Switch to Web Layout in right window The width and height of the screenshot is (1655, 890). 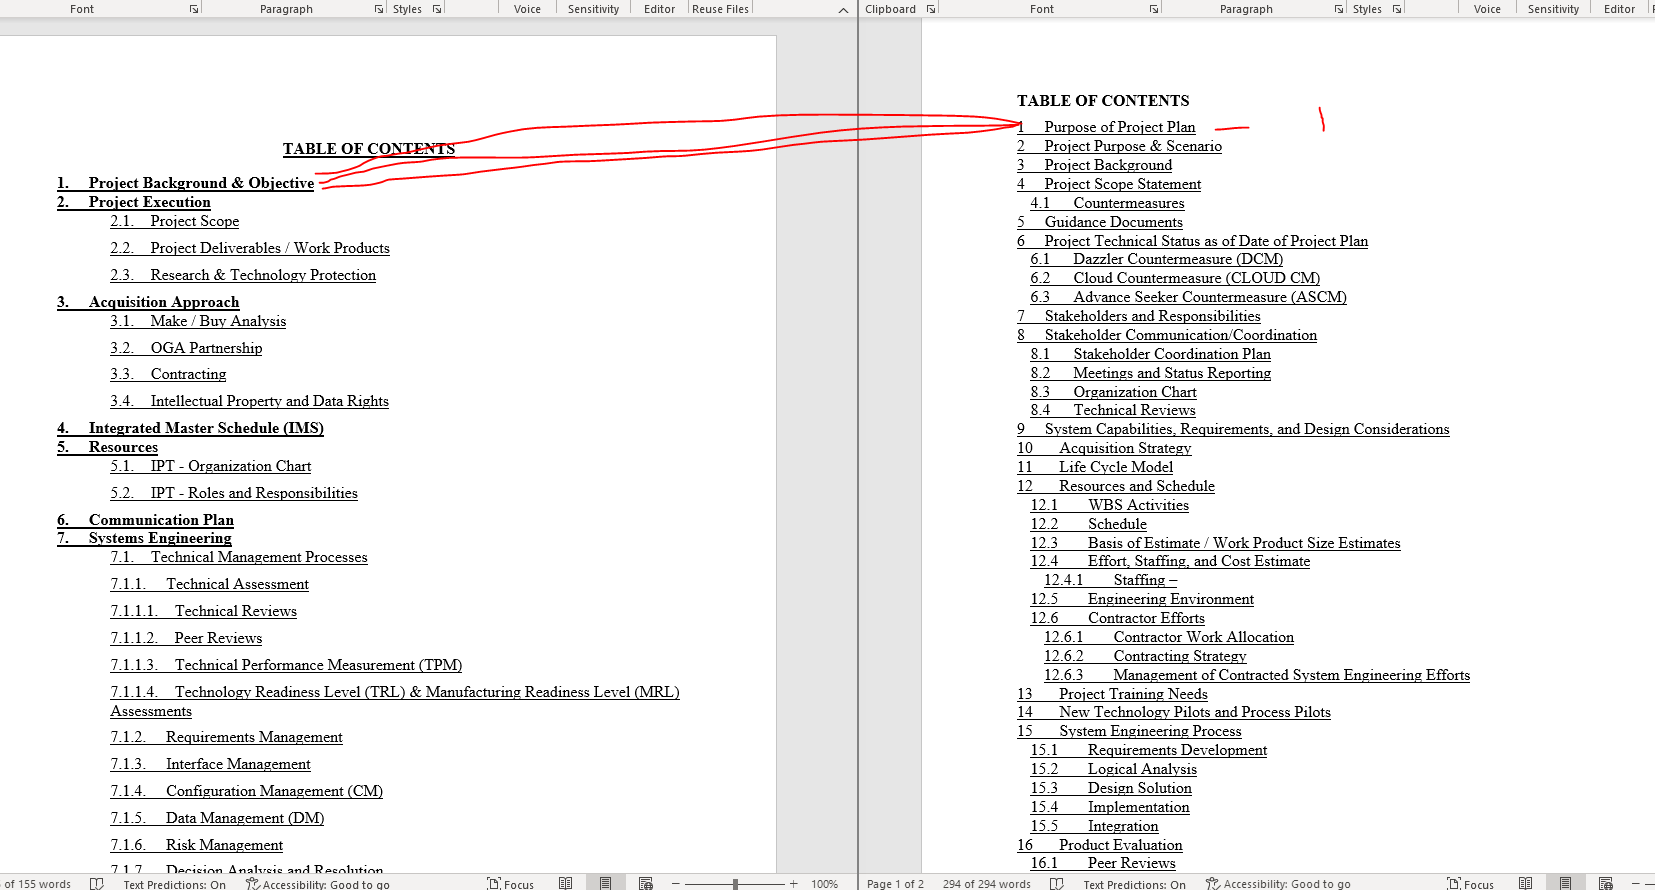1606,883
